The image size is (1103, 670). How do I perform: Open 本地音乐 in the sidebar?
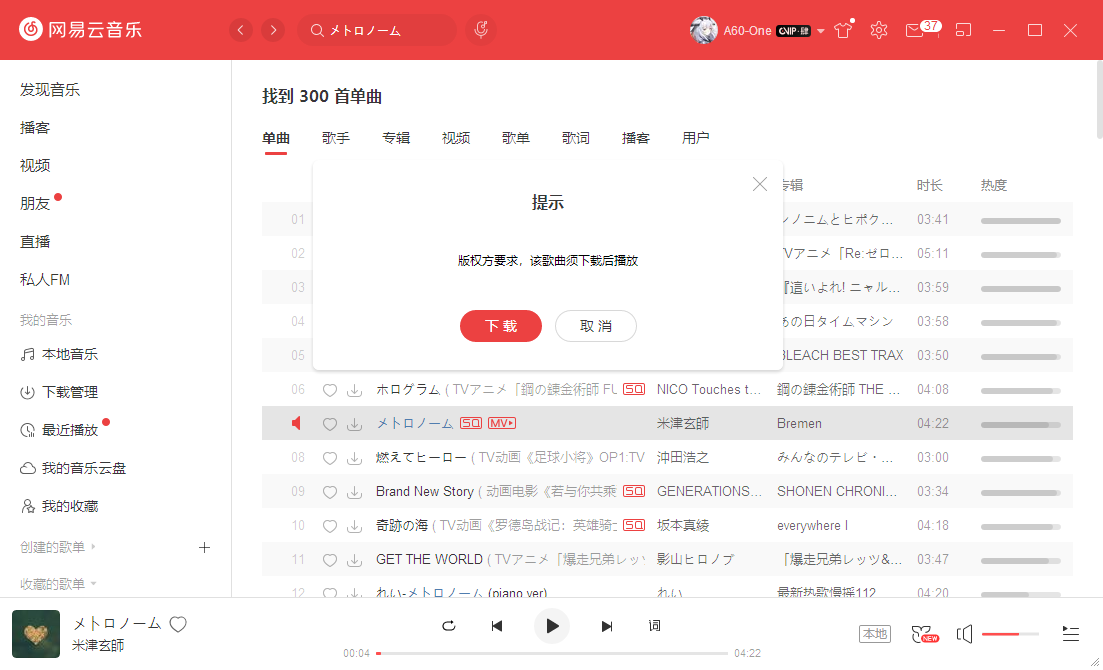tap(59, 354)
